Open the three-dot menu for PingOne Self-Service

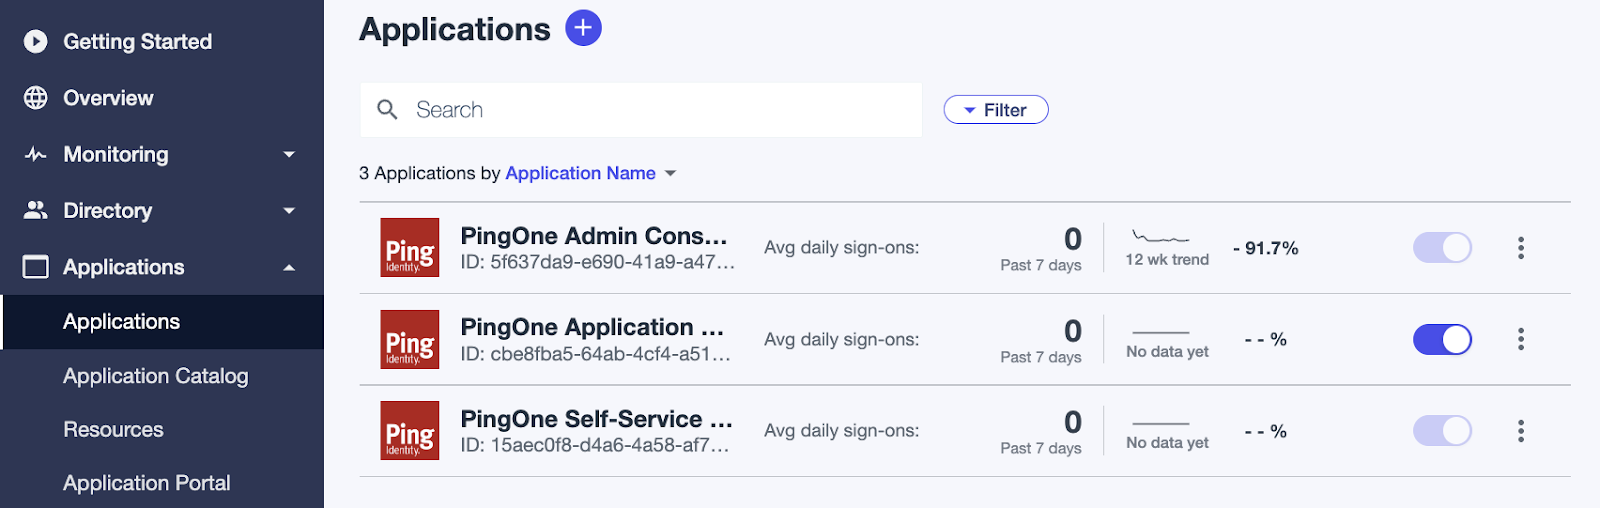tap(1520, 431)
